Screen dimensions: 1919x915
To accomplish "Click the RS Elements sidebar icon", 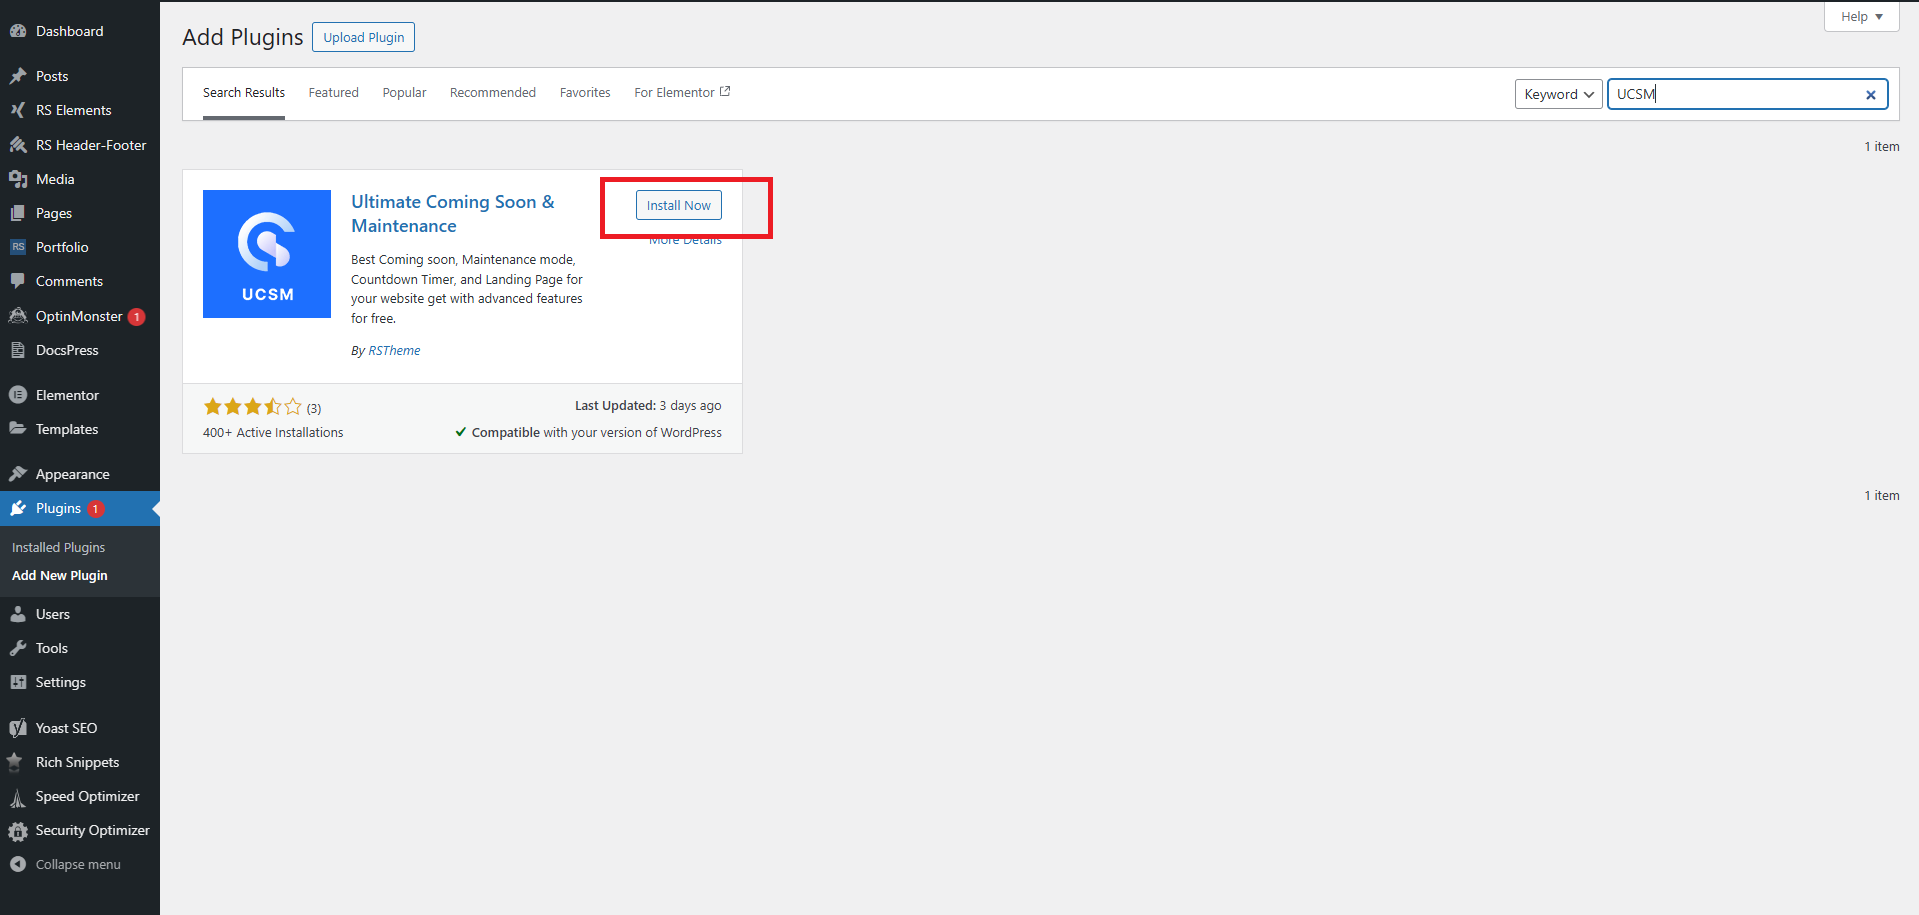I will 18,110.
